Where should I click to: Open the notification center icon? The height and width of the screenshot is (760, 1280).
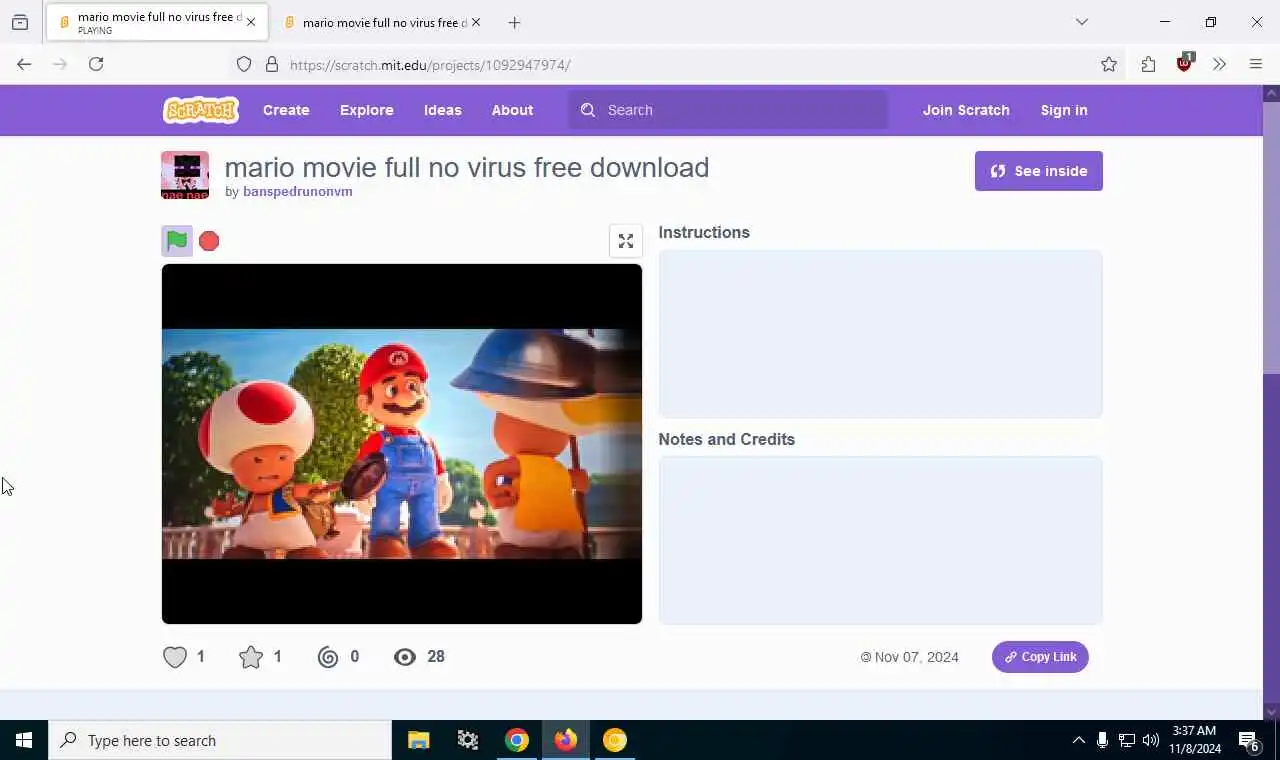(1250, 741)
